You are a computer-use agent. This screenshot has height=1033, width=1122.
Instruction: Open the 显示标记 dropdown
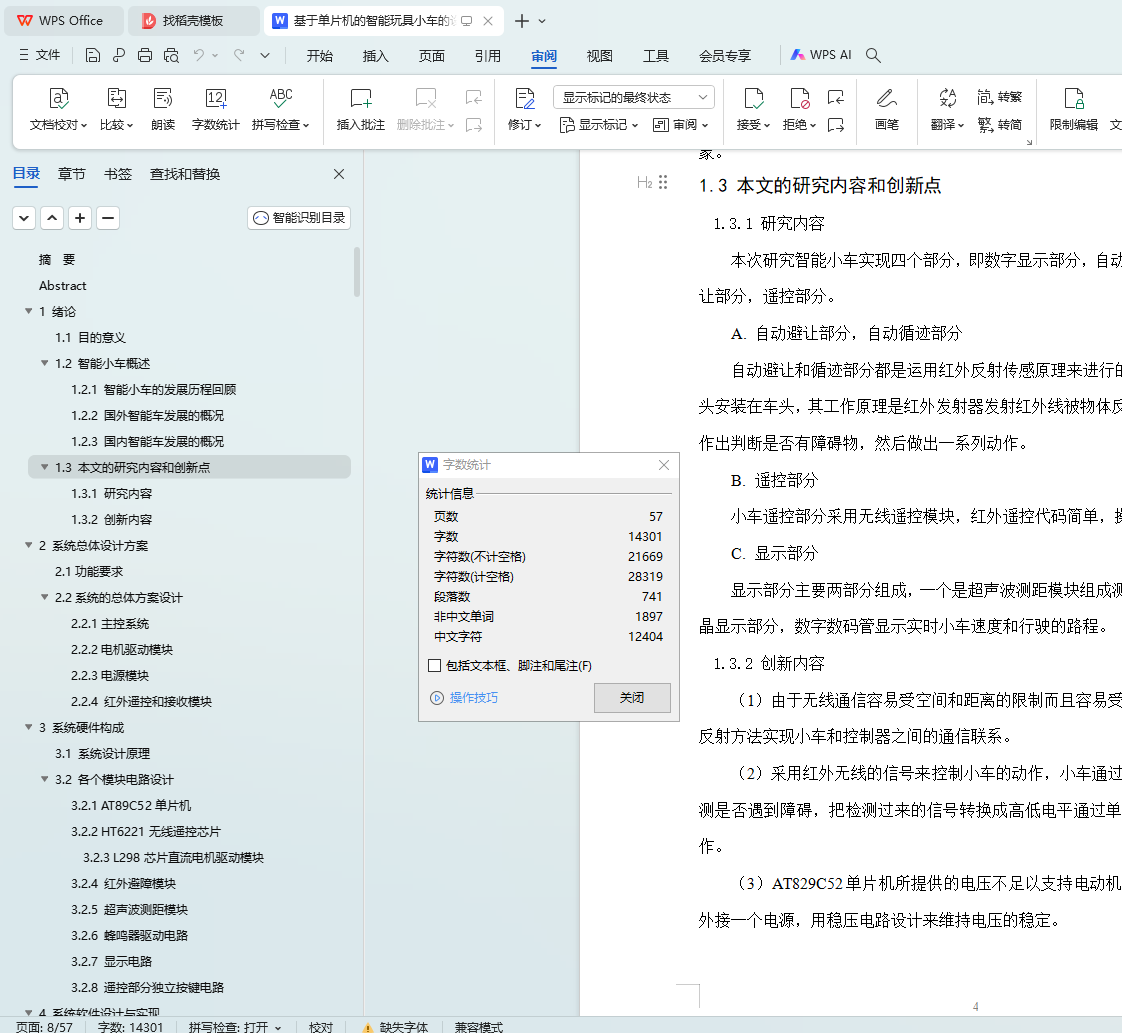[x=598, y=125]
